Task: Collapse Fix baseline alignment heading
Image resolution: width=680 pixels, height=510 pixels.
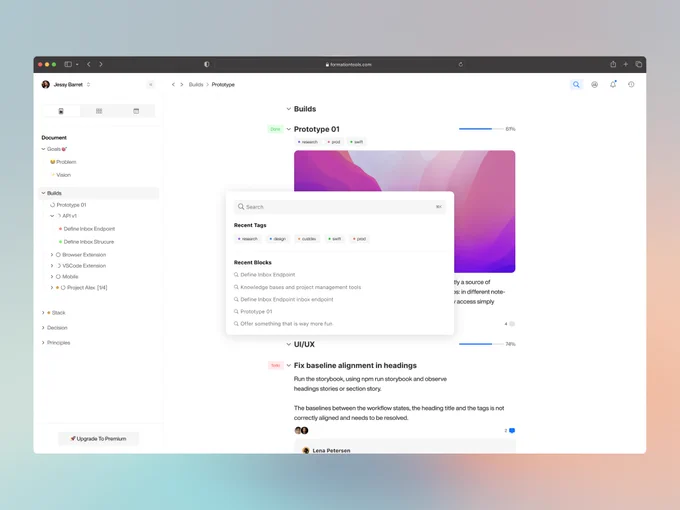Action: click(288, 366)
